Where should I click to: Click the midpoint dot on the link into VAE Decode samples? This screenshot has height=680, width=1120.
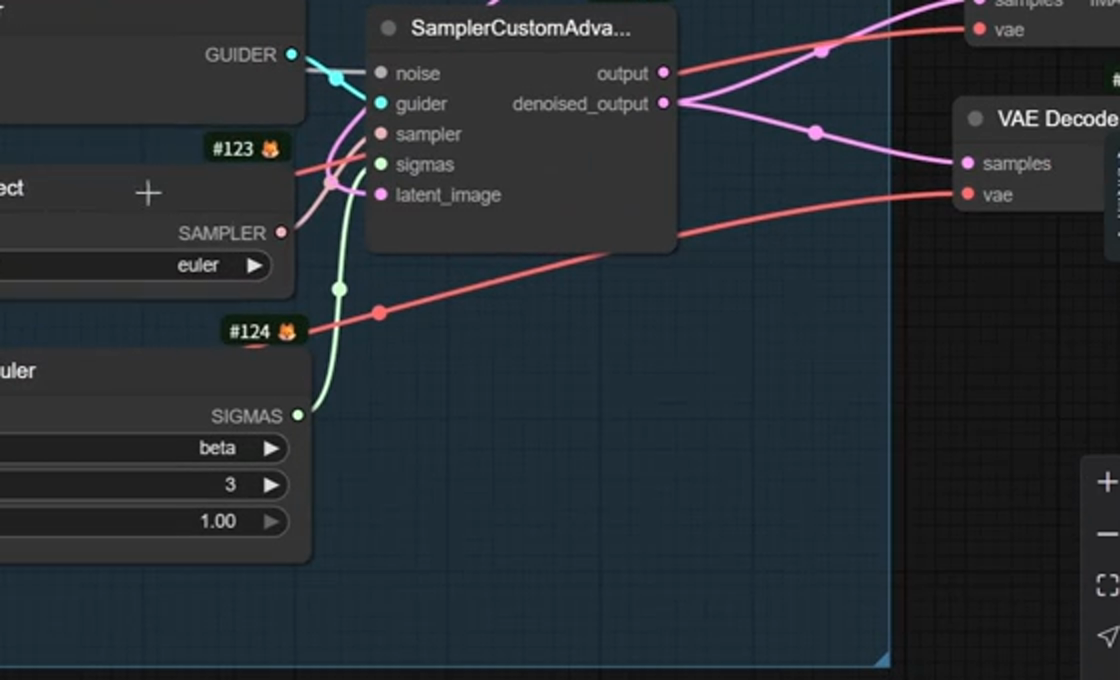pyautogui.click(x=816, y=133)
